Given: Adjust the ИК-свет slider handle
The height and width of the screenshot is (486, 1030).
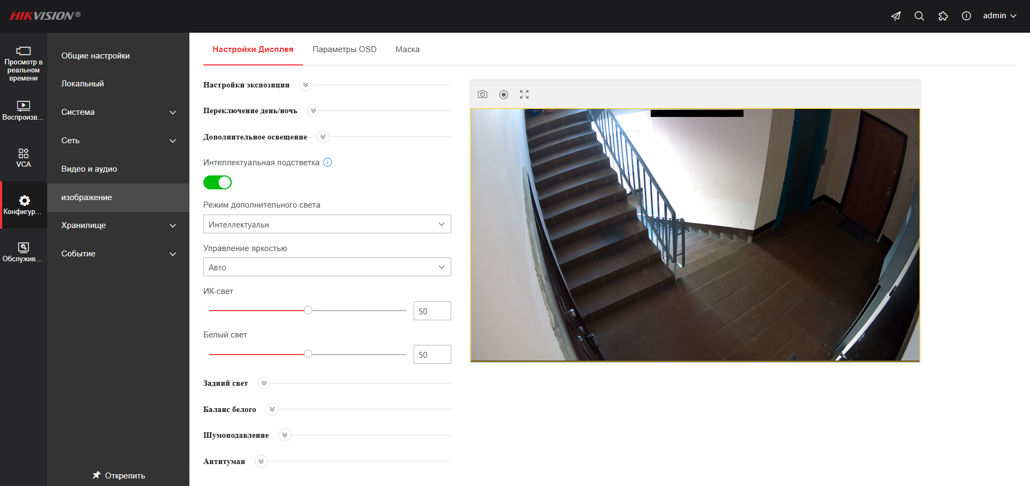Looking at the screenshot, I should (308, 311).
